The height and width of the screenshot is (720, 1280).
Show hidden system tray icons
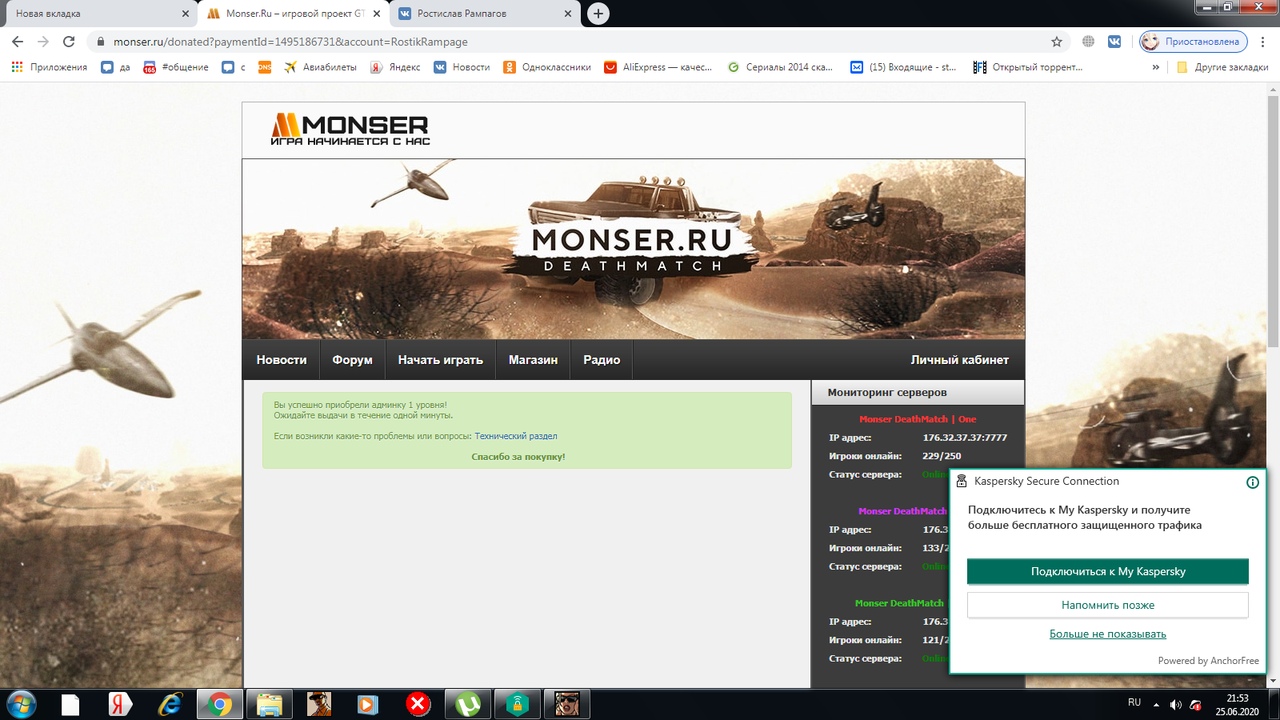click(x=1156, y=704)
